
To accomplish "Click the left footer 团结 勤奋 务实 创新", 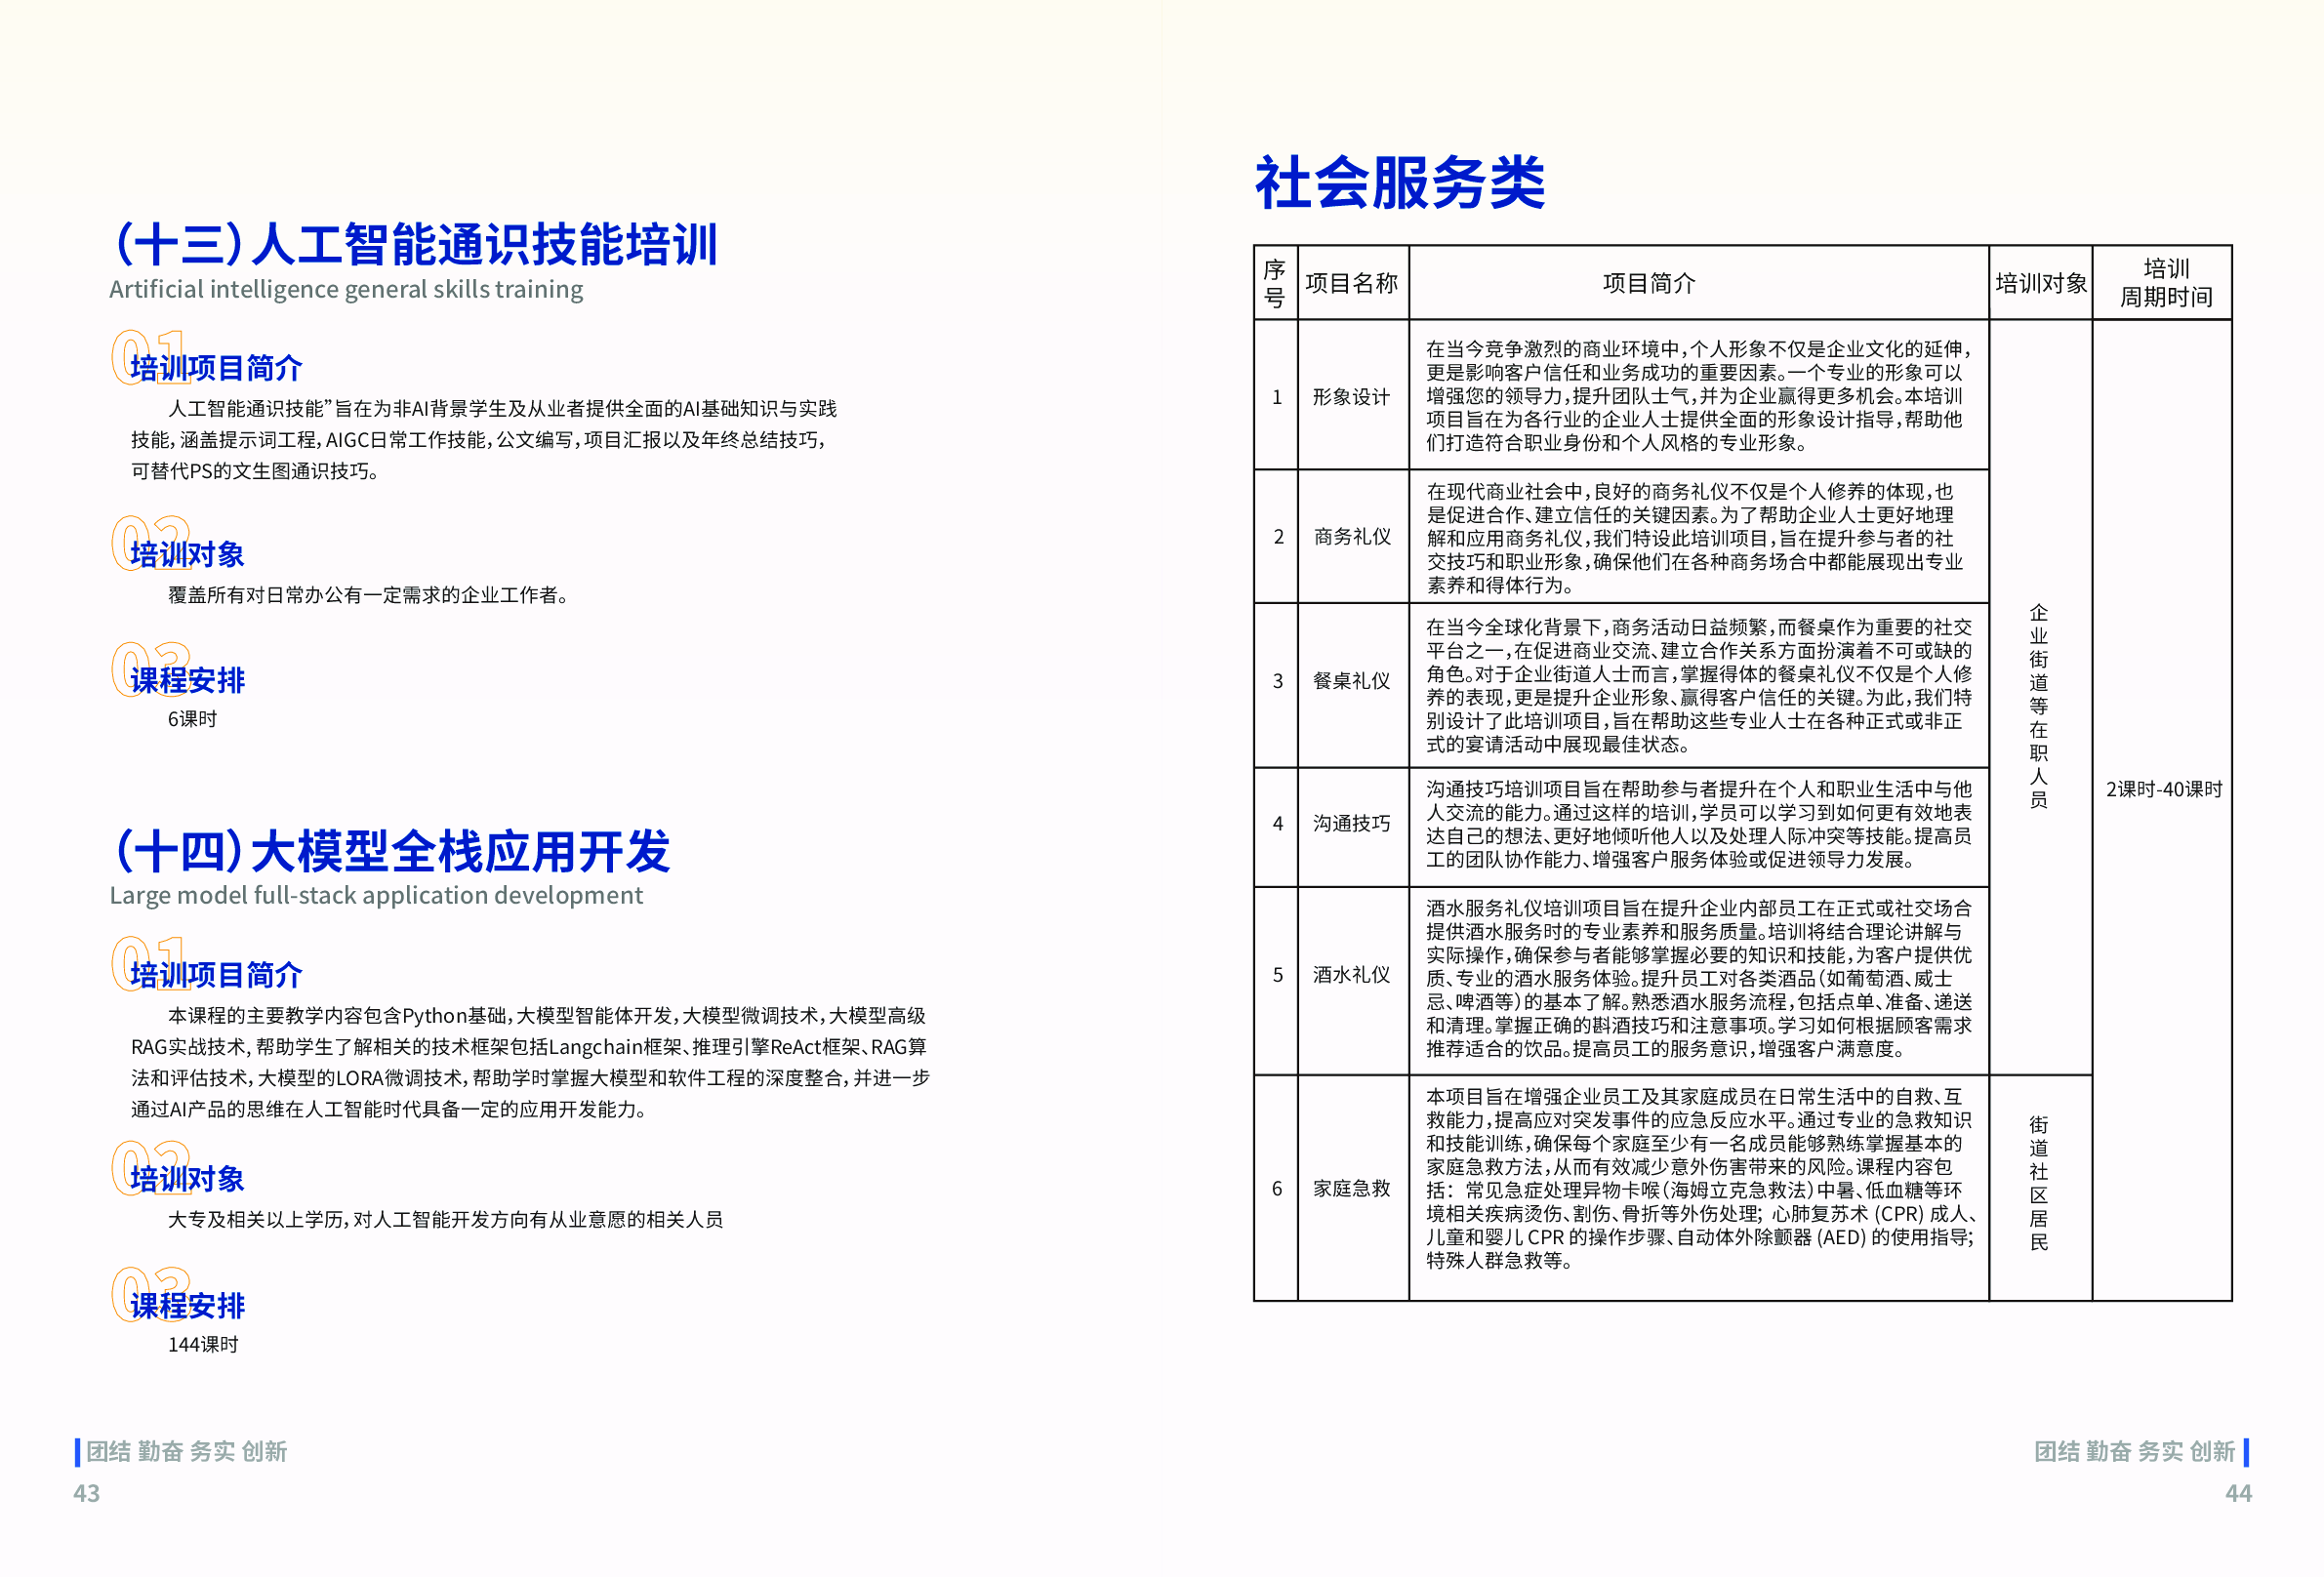I will [186, 1452].
